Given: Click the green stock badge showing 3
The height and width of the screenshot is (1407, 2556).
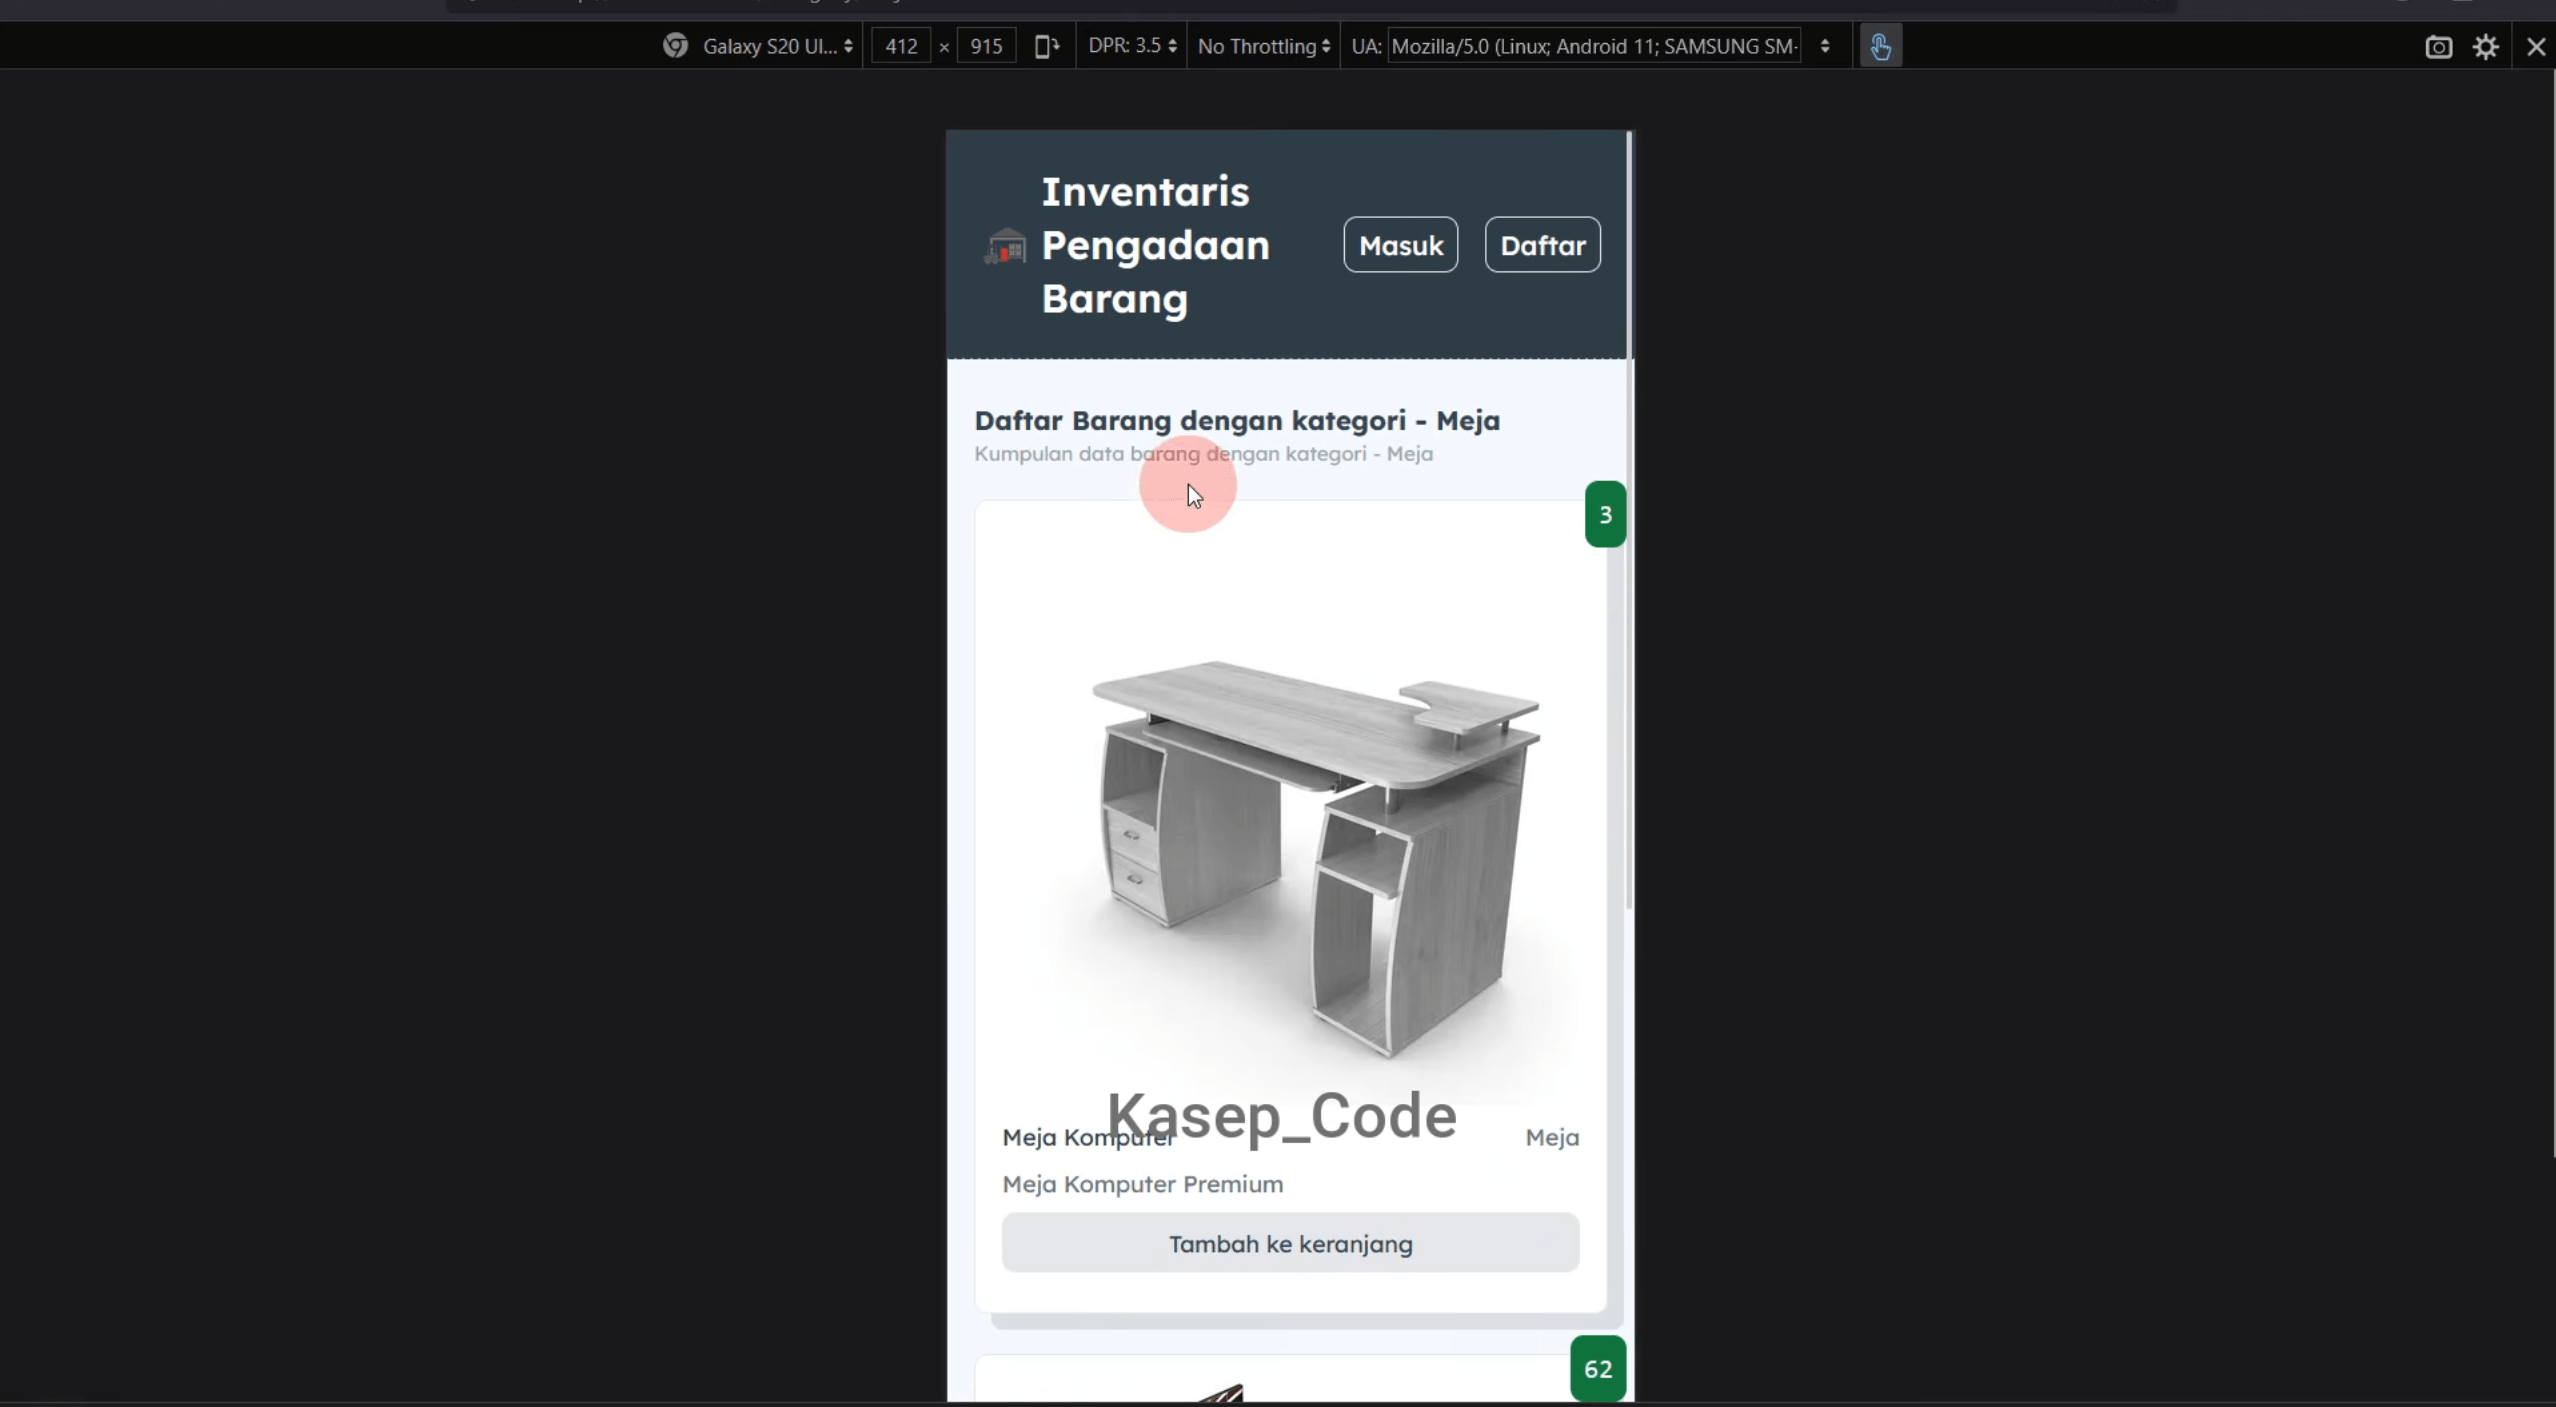Looking at the screenshot, I should click(x=1605, y=514).
